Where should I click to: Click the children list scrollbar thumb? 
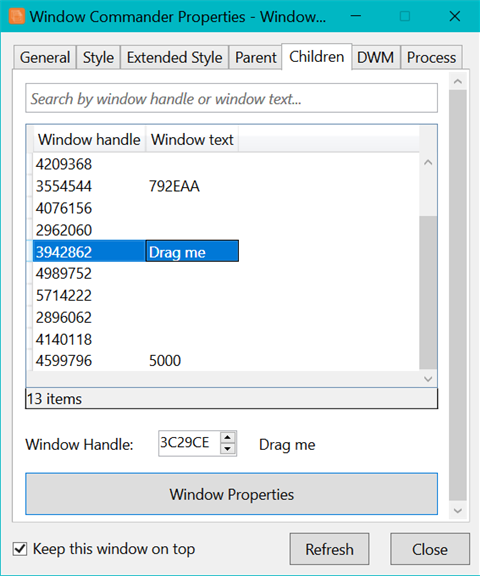428,292
